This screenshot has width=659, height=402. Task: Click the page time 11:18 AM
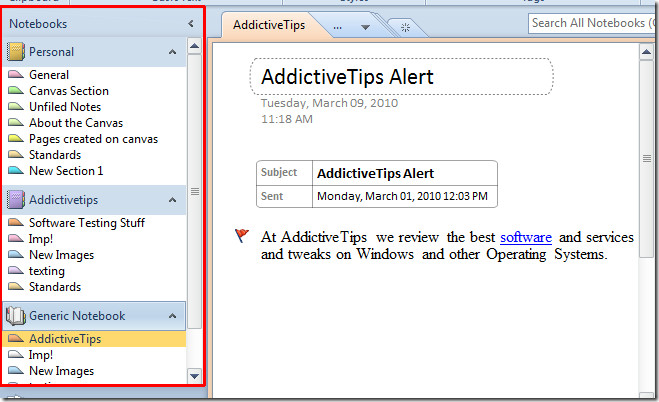tap(287, 119)
